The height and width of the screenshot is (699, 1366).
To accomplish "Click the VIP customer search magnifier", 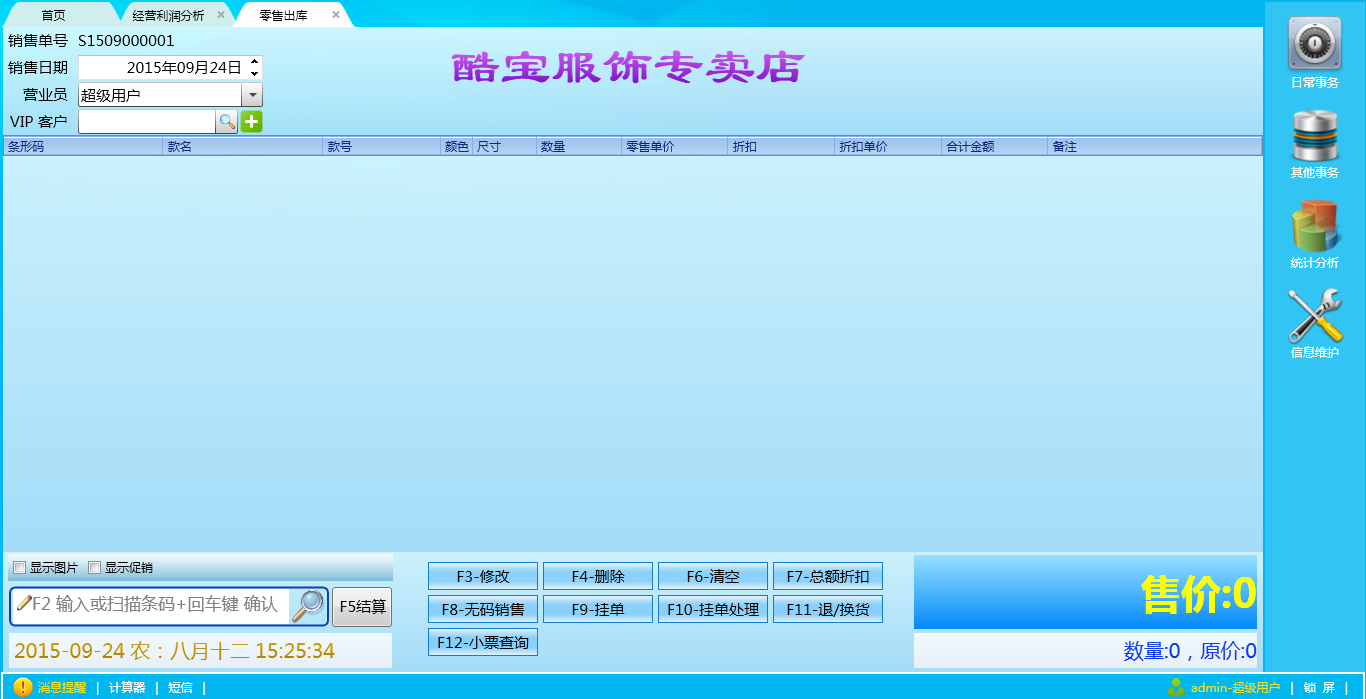I will coord(227,122).
